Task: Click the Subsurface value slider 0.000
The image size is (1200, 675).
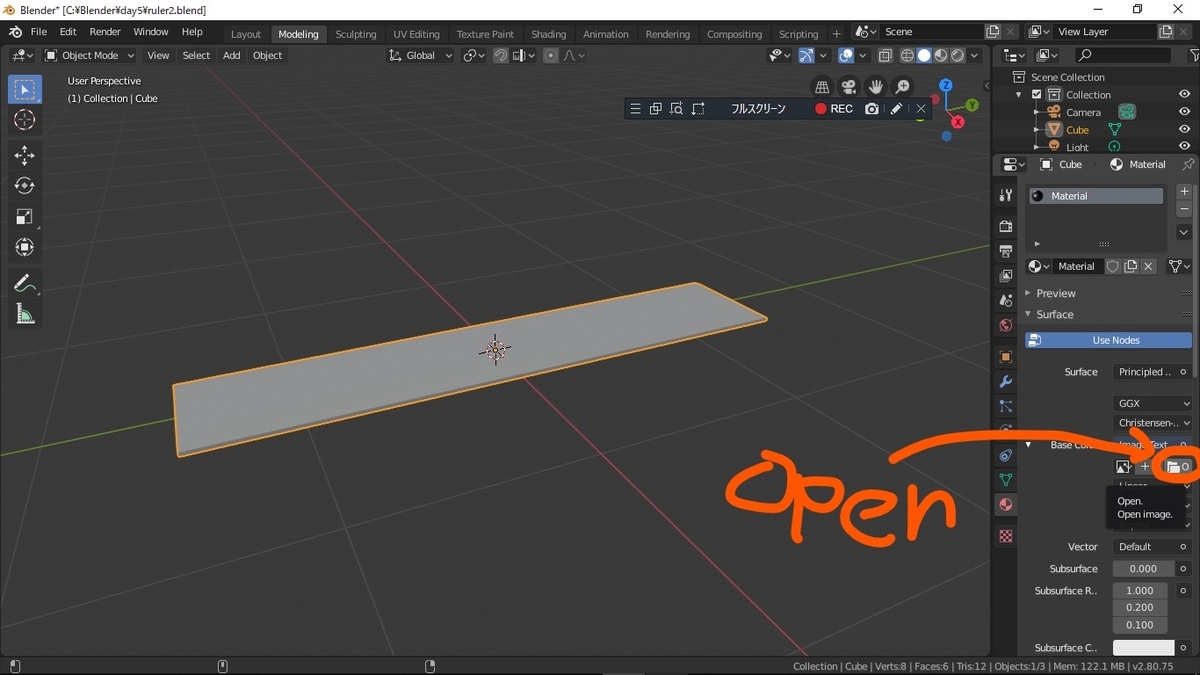Action: click(x=1143, y=569)
